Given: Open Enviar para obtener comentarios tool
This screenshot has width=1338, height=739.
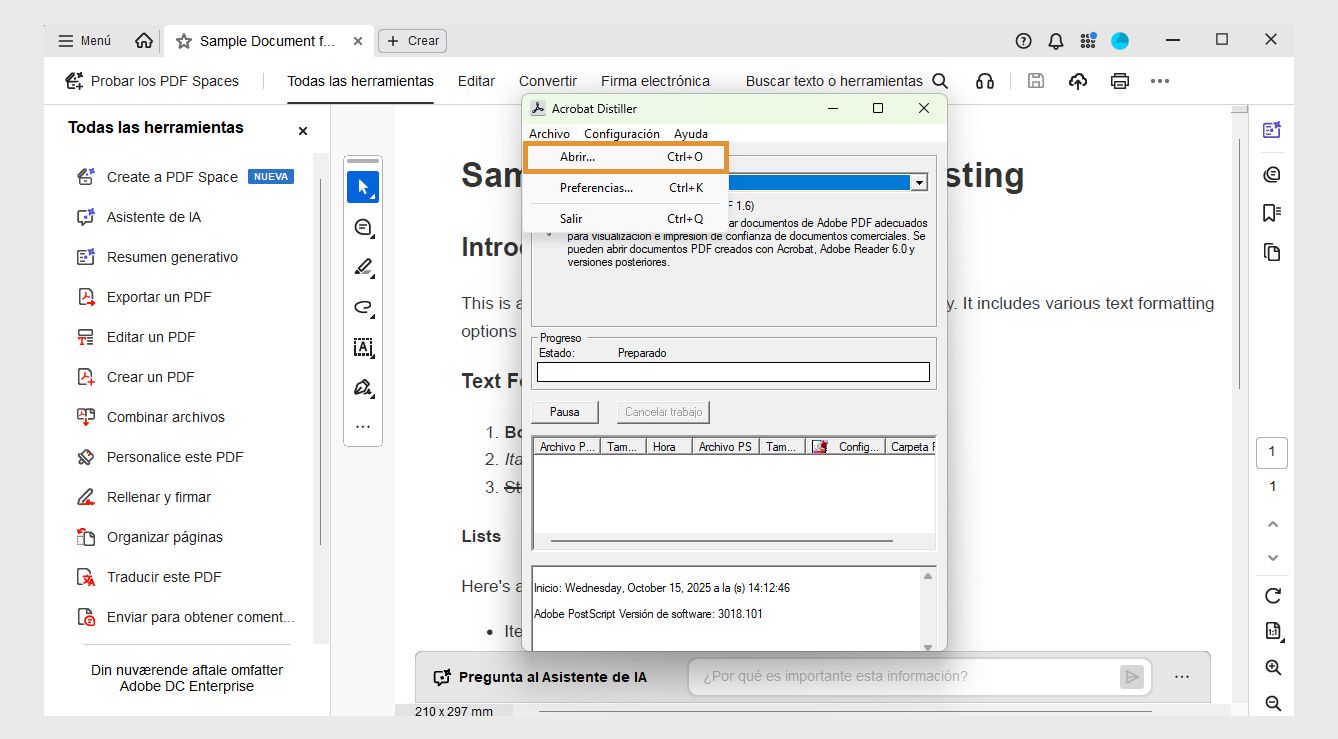Looking at the screenshot, I should (x=186, y=617).
